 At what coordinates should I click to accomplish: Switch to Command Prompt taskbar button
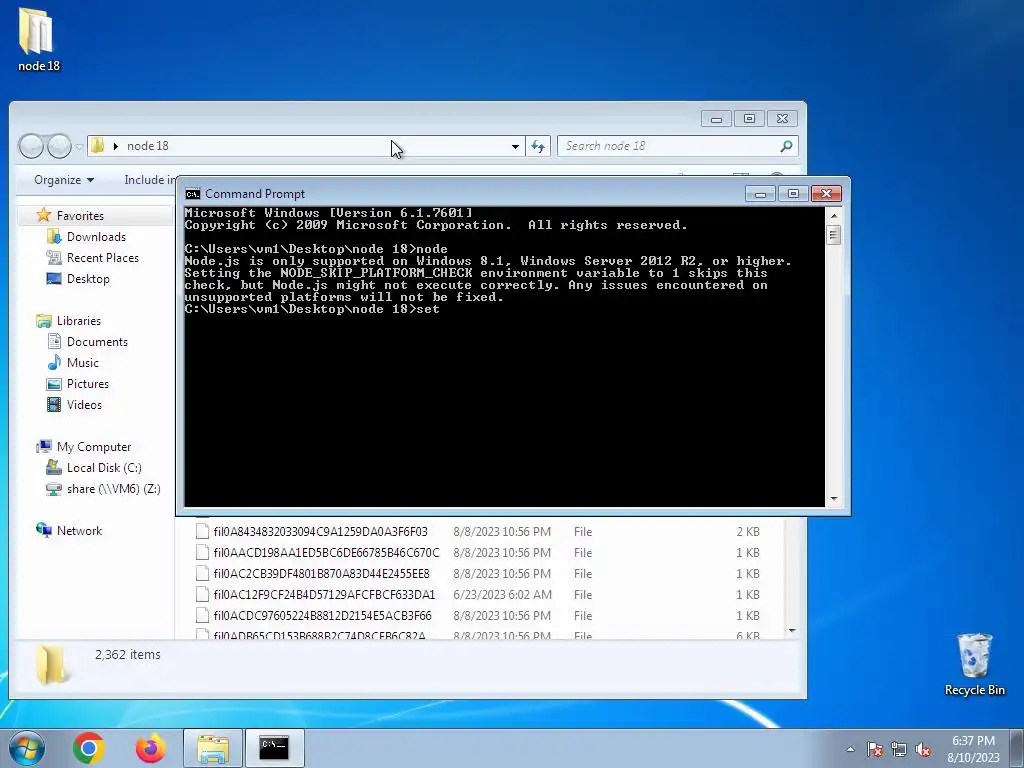[274, 748]
